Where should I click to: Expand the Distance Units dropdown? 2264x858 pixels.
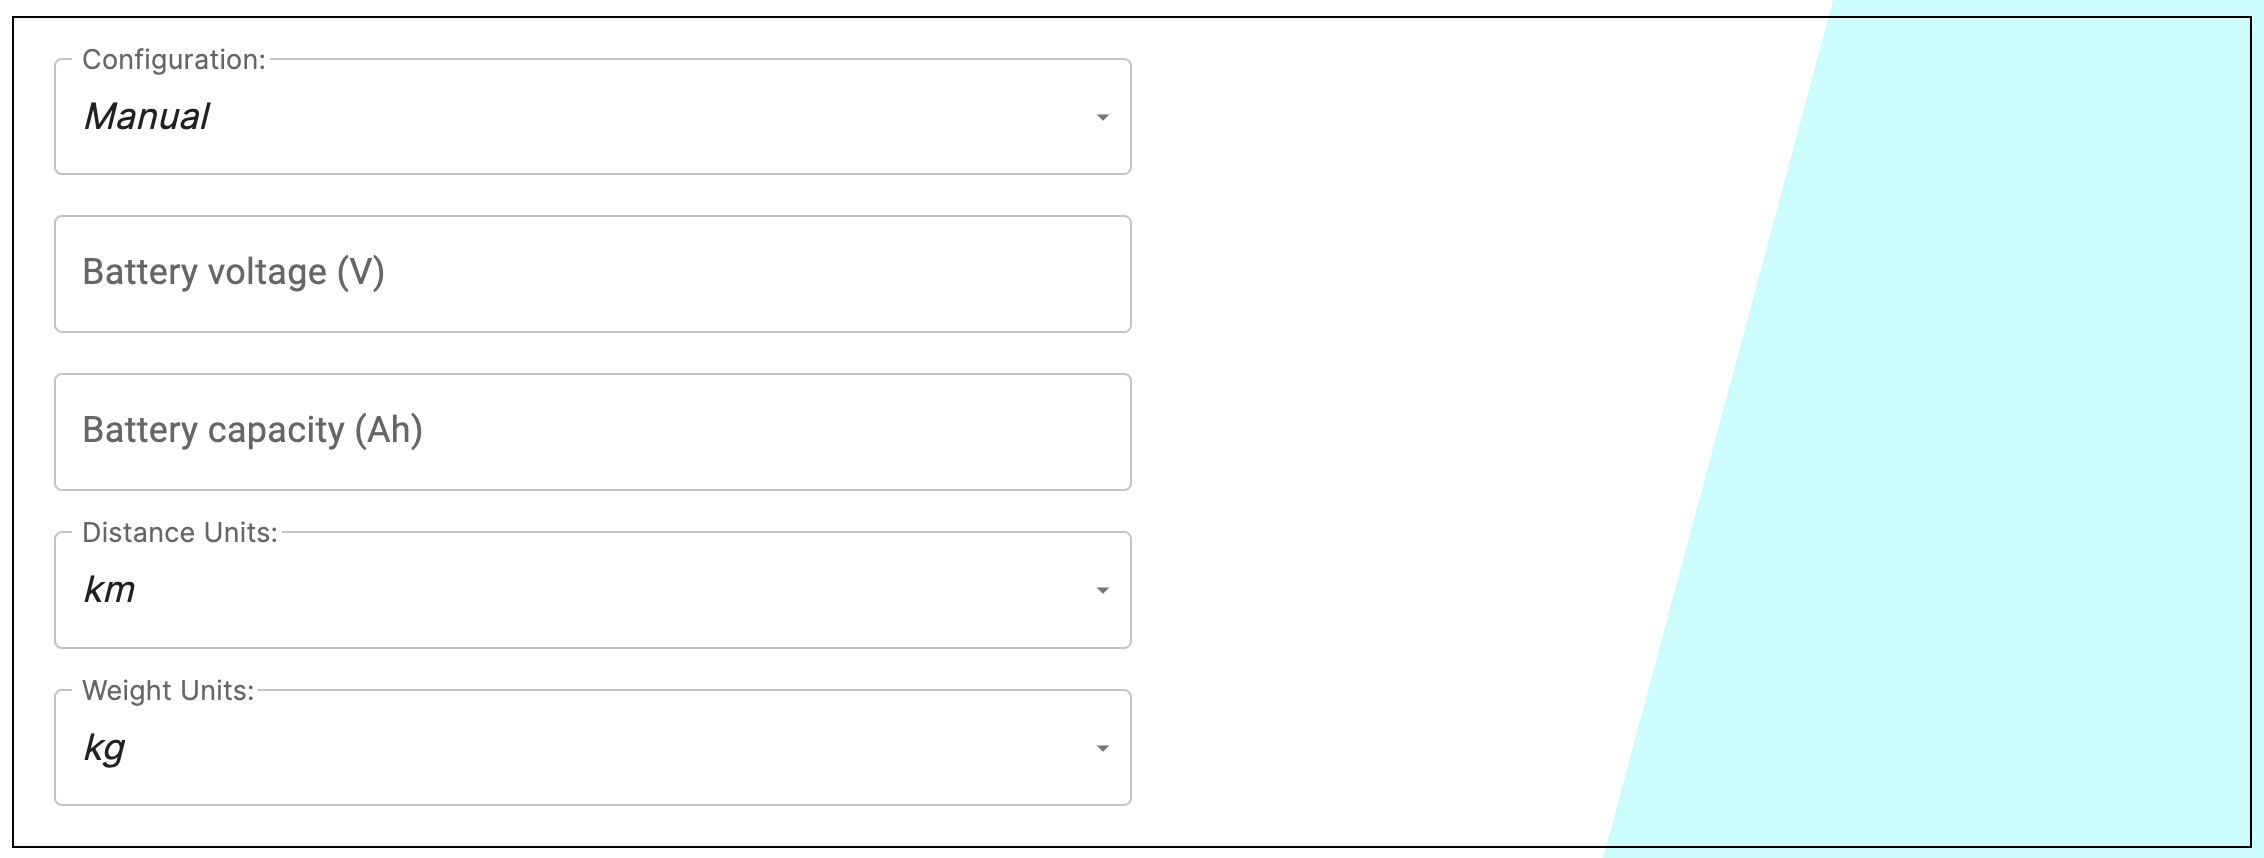pos(592,590)
